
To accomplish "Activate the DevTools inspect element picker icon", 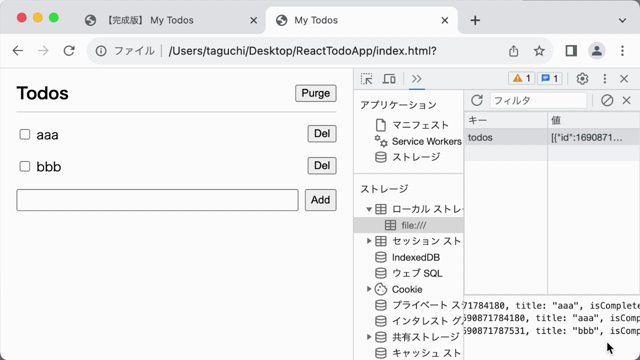I will [367, 79].
